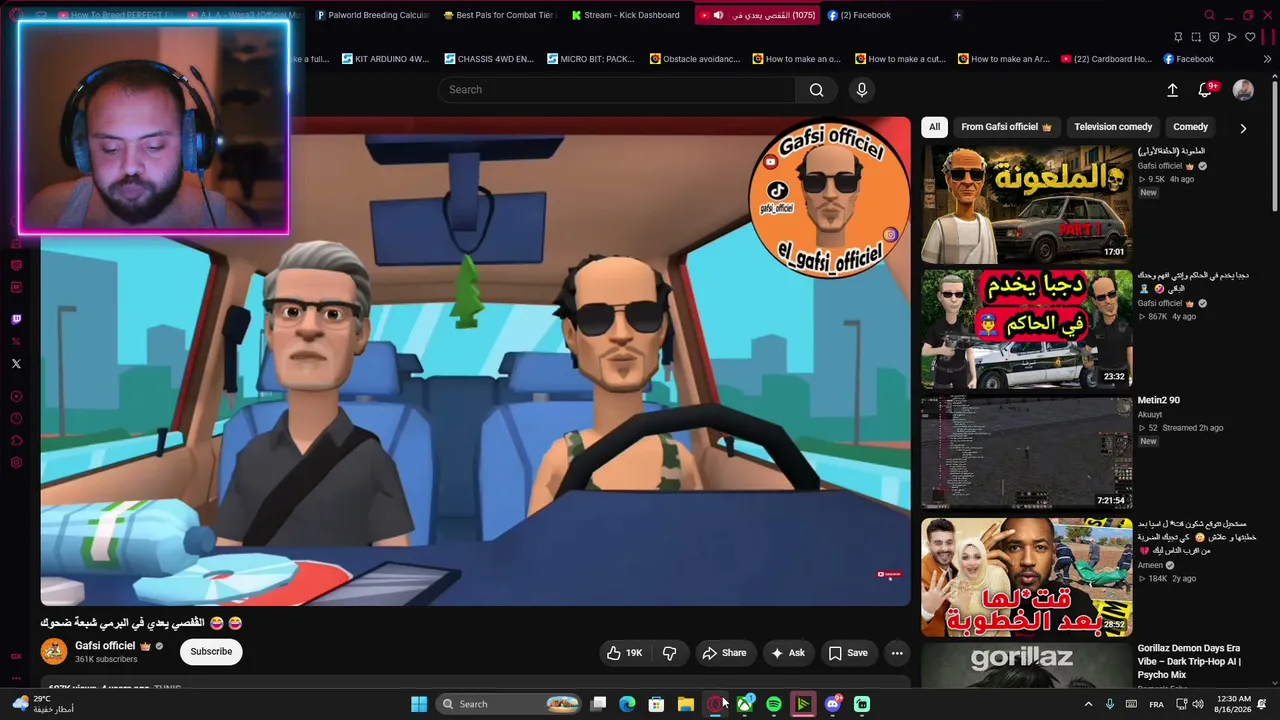
Task: Open the weather widget showing 29°C
Action: click(x=43, y=704)
